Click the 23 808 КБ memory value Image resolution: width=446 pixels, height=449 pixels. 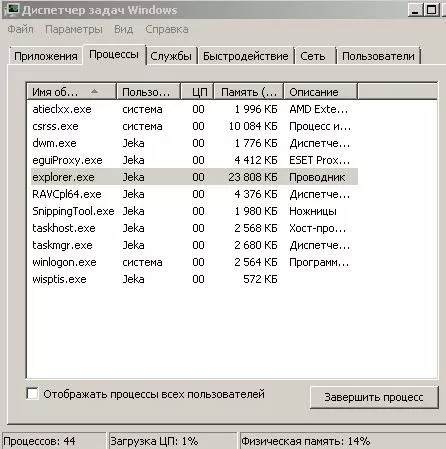(253, 177)
